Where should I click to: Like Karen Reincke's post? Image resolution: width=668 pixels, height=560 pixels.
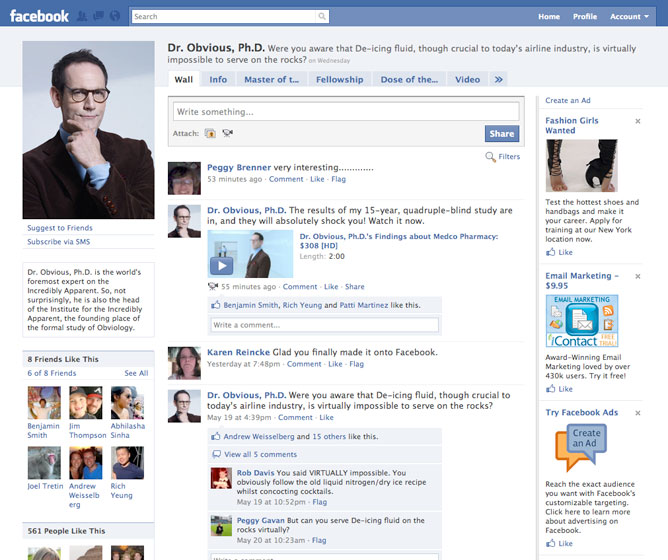click(335, 364)
